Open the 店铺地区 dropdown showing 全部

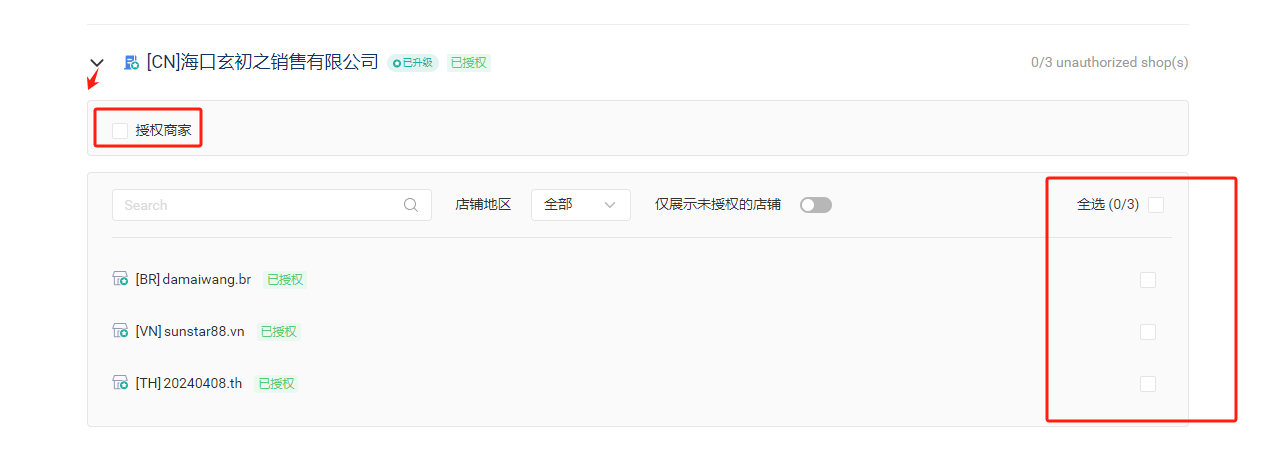(x=581, y=205)
